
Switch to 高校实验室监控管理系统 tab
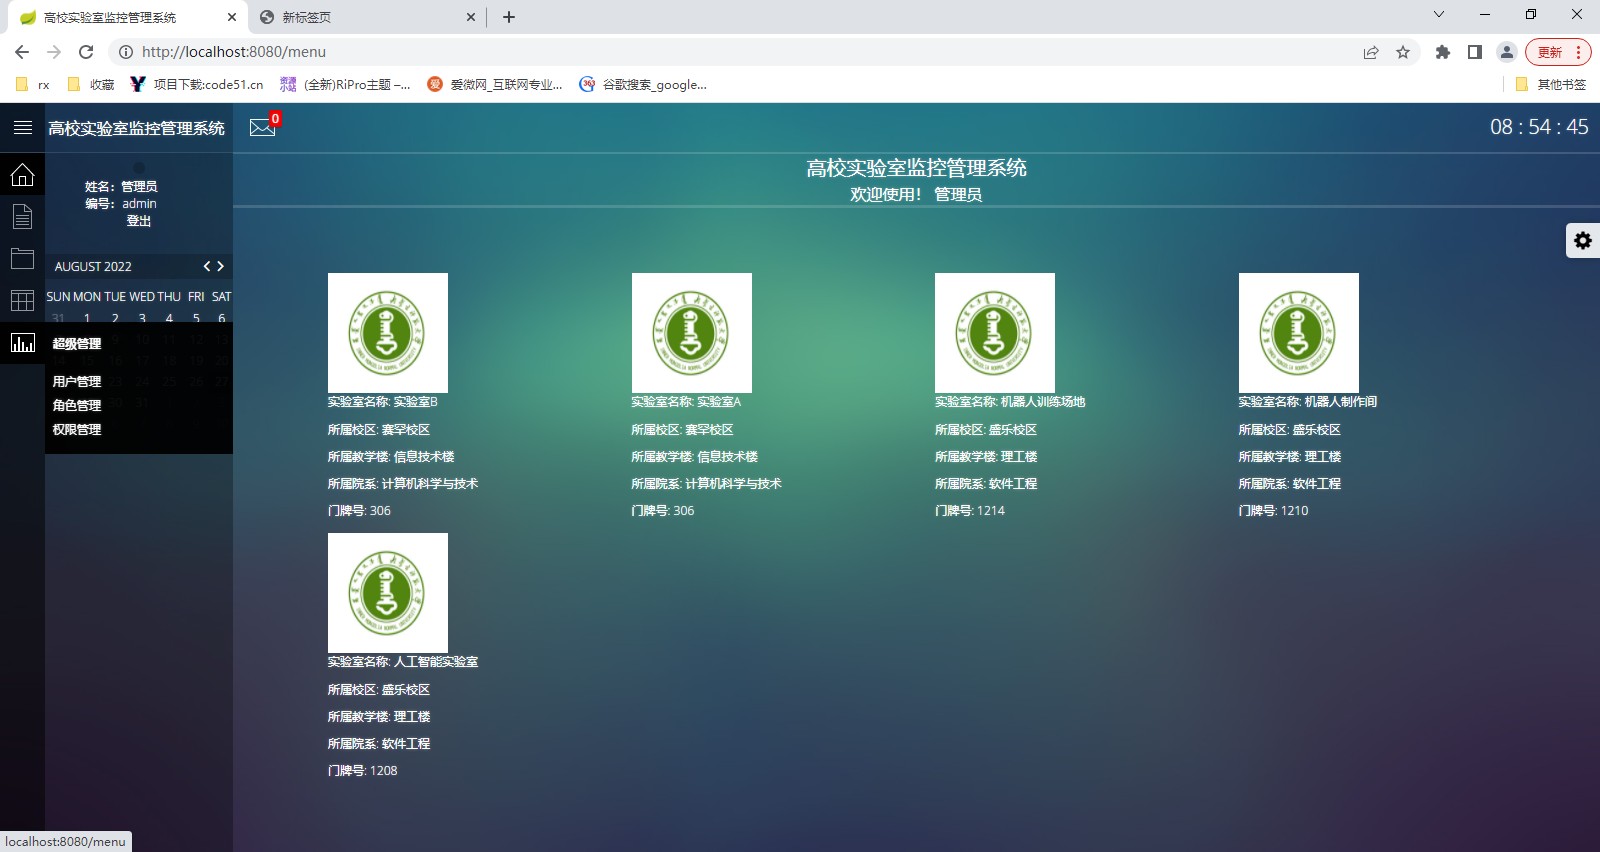coord(127,17)
